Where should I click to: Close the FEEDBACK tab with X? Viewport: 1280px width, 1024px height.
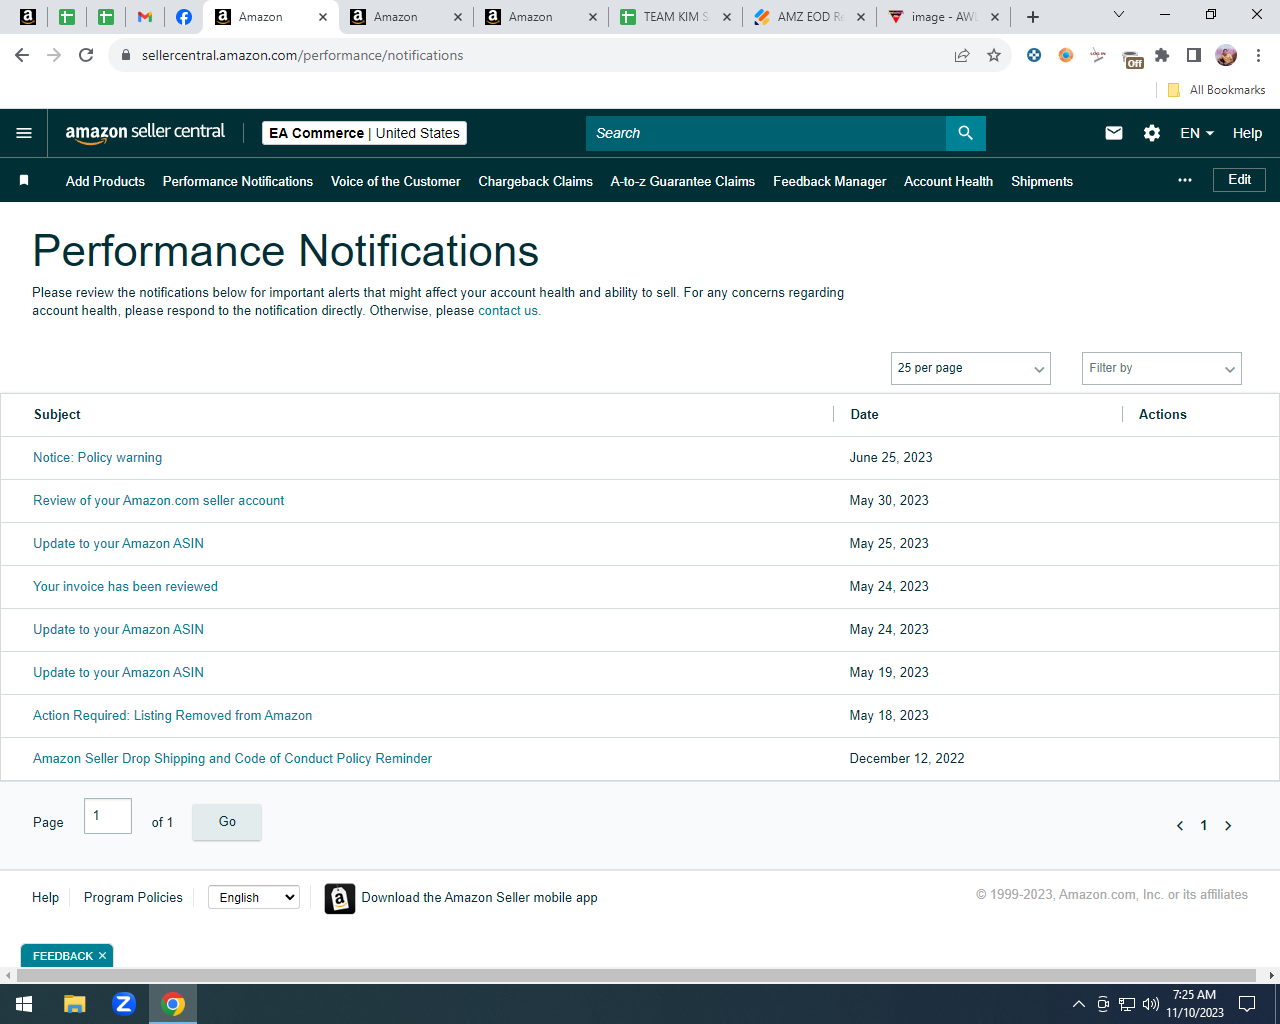[x=102, y=956]
